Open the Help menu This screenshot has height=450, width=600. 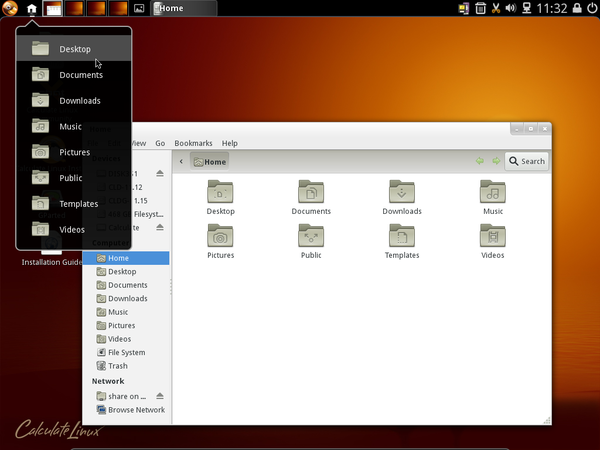pyautogui.click(x=230, y=143)
